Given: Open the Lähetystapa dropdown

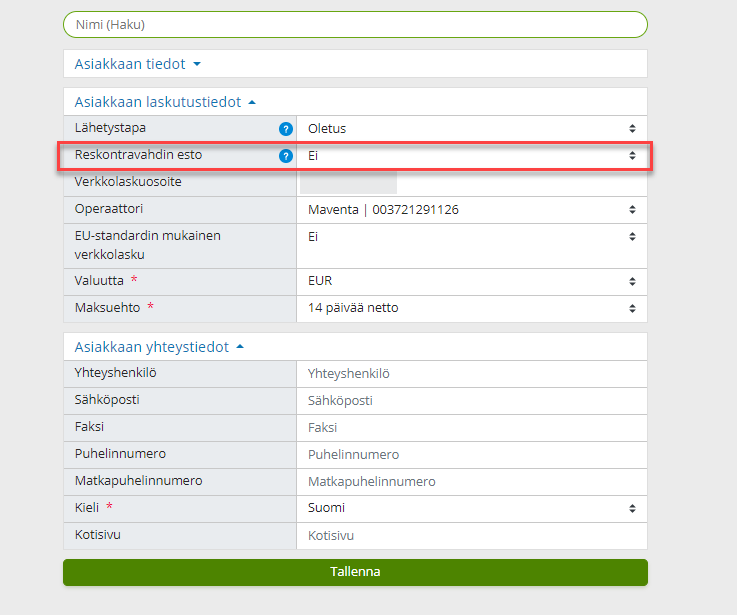Looking at the screenshot, I should coord(471,129).
